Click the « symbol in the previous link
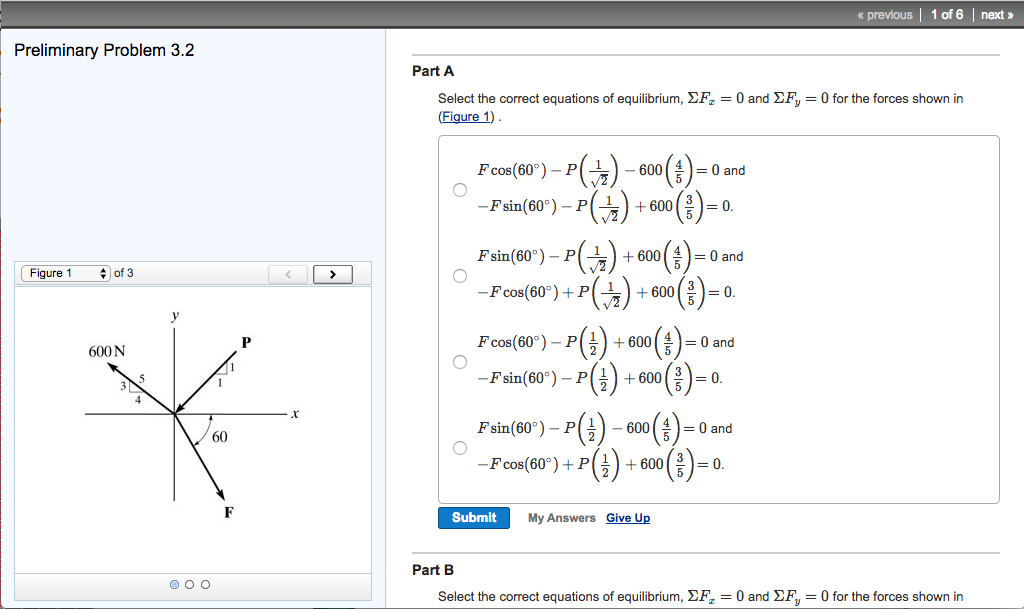This screenshot has width=1024, height=609. [x=861, y=14]
